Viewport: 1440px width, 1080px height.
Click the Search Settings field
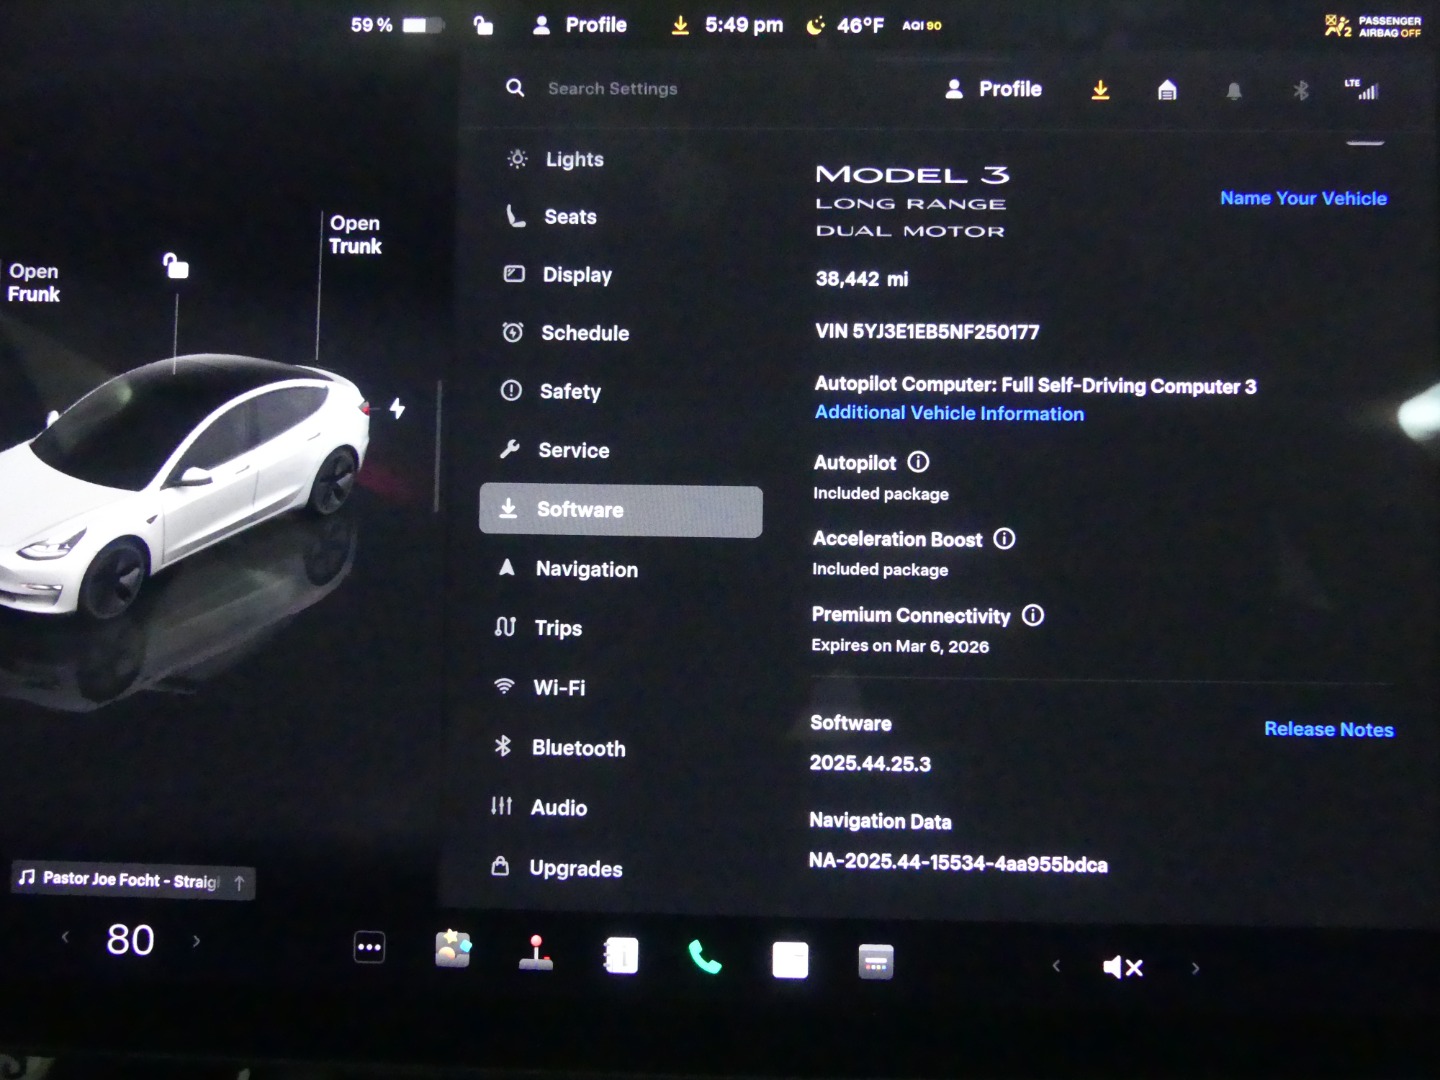[612, 89]
